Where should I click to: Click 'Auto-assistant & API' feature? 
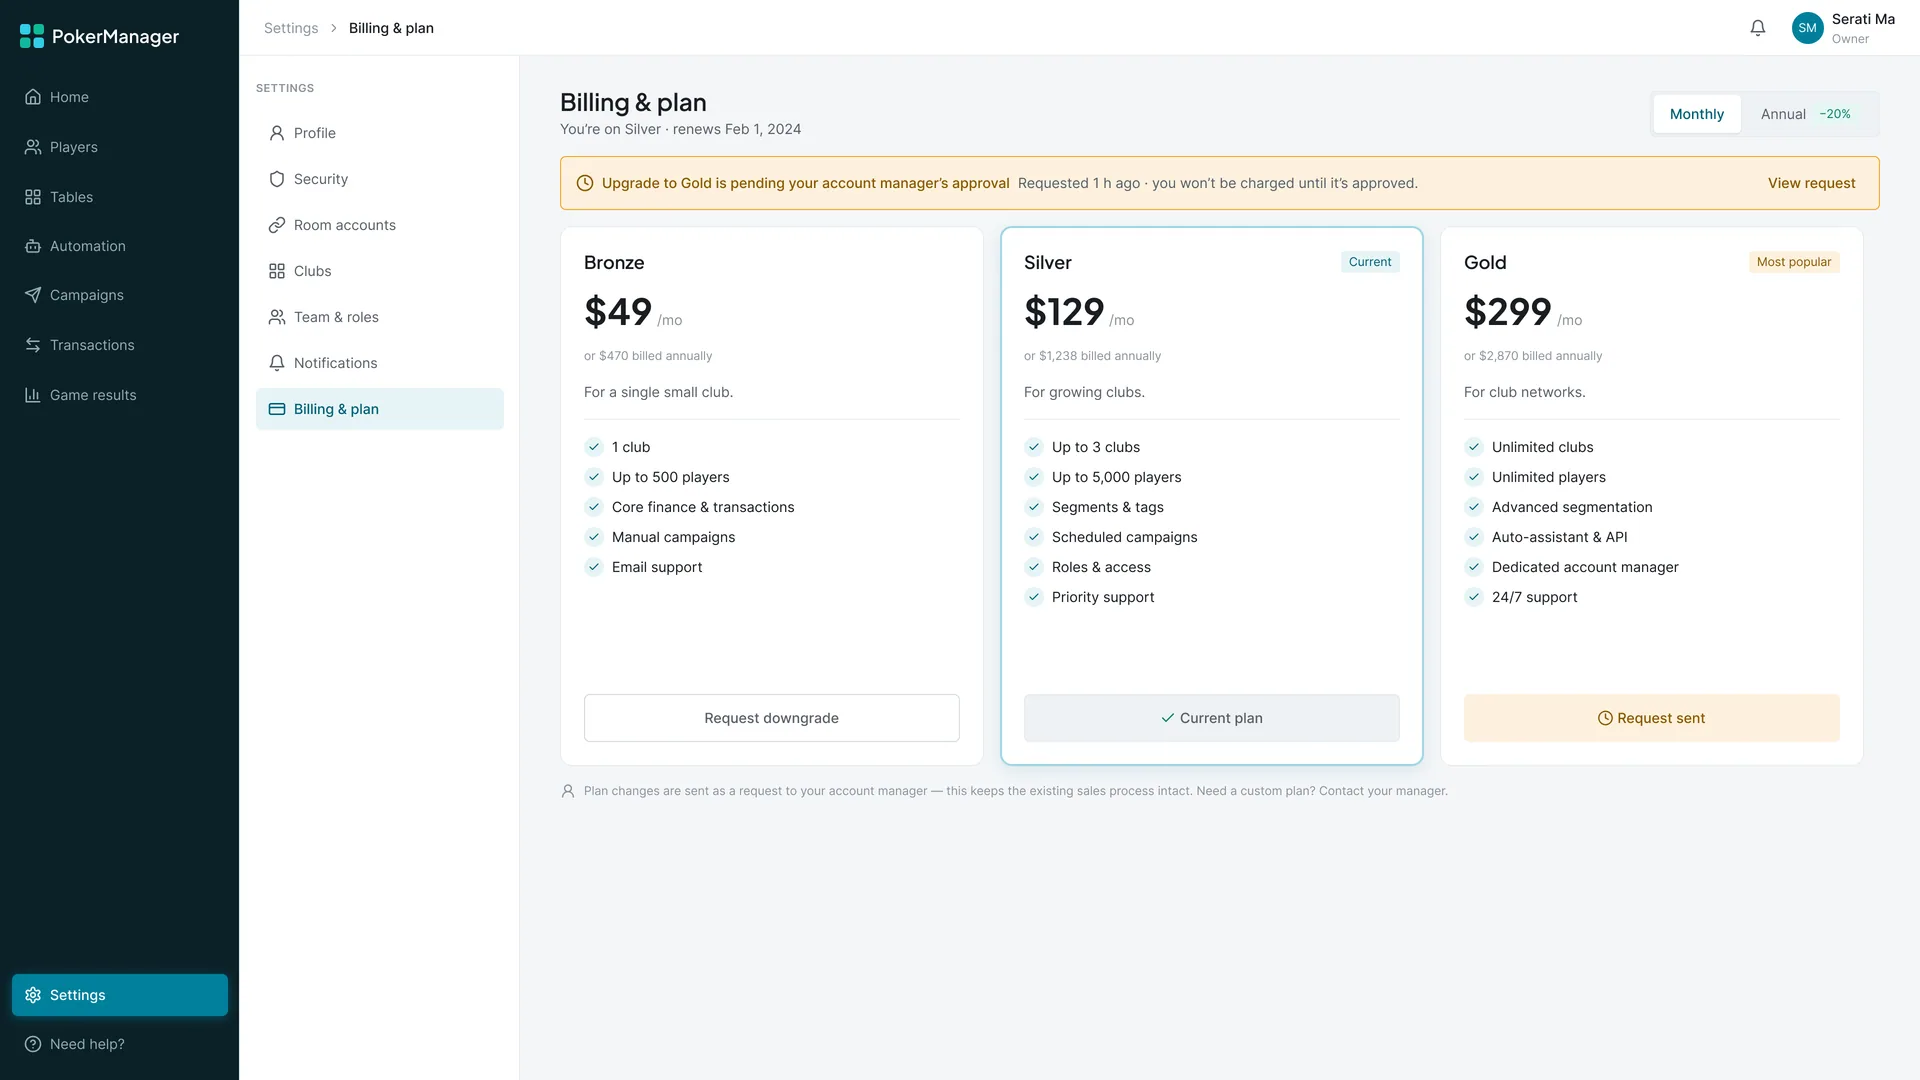pos(1559,537)
